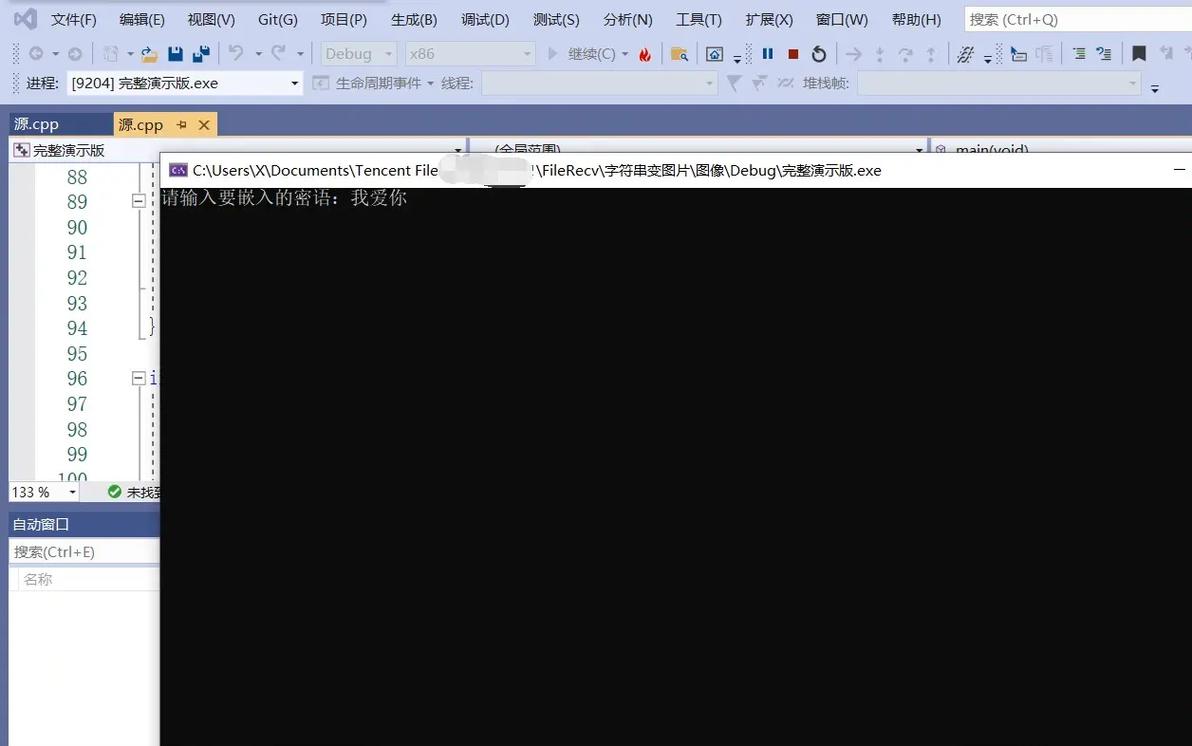Stop debugging with the red square

793,54
